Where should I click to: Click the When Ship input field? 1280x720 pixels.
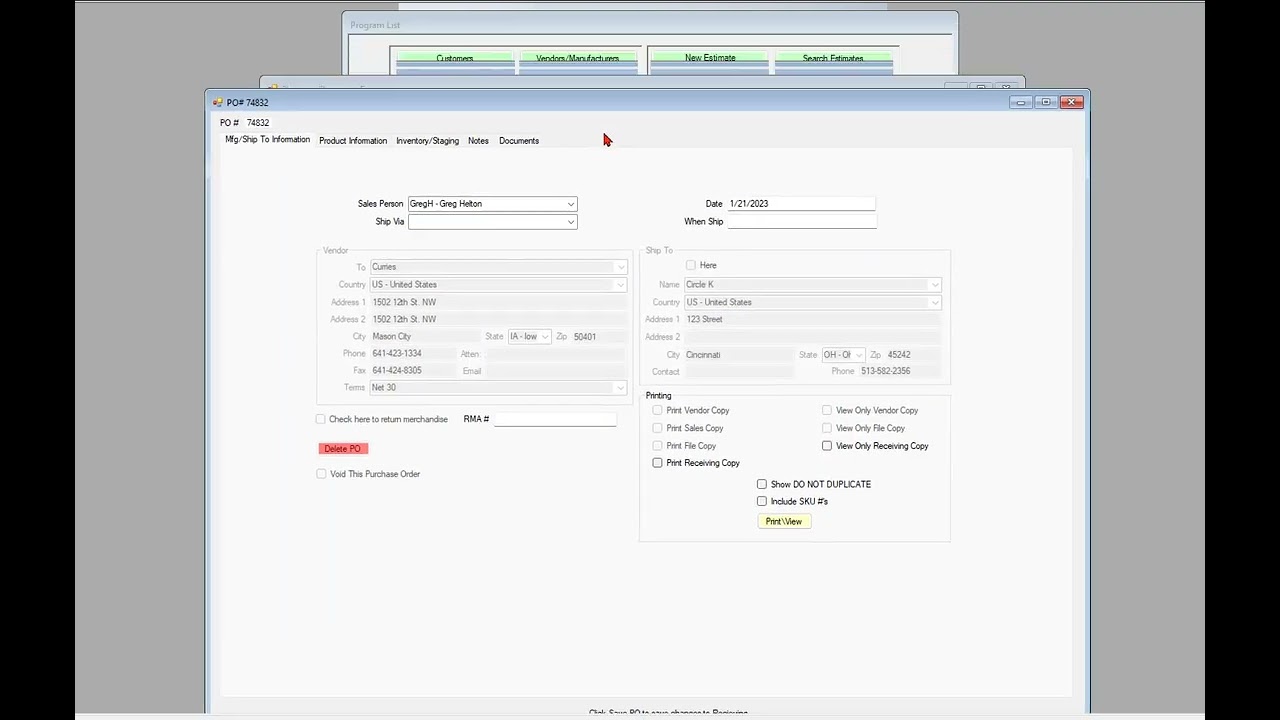801,222
